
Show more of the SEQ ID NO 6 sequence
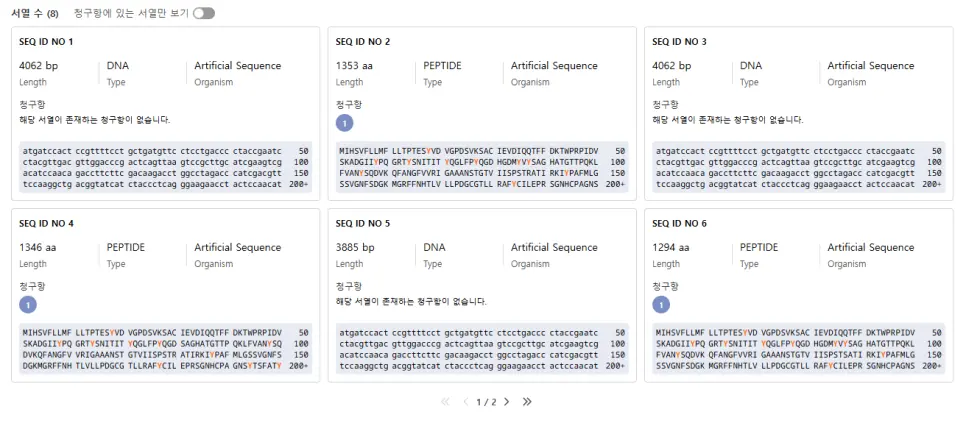coord(931,366)
